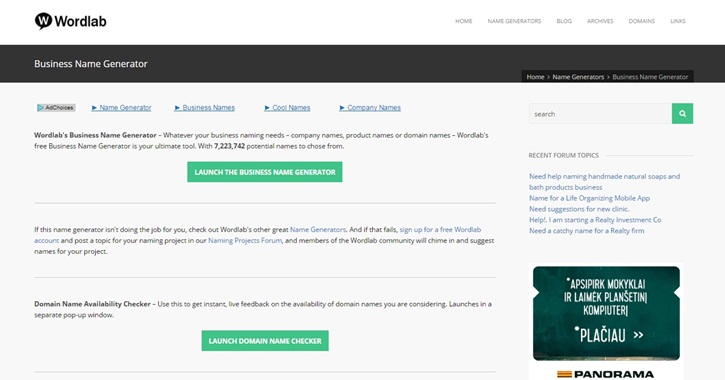
Task: Open the Domains menu item
Action: pyautogui.click(x=642, y=21)
